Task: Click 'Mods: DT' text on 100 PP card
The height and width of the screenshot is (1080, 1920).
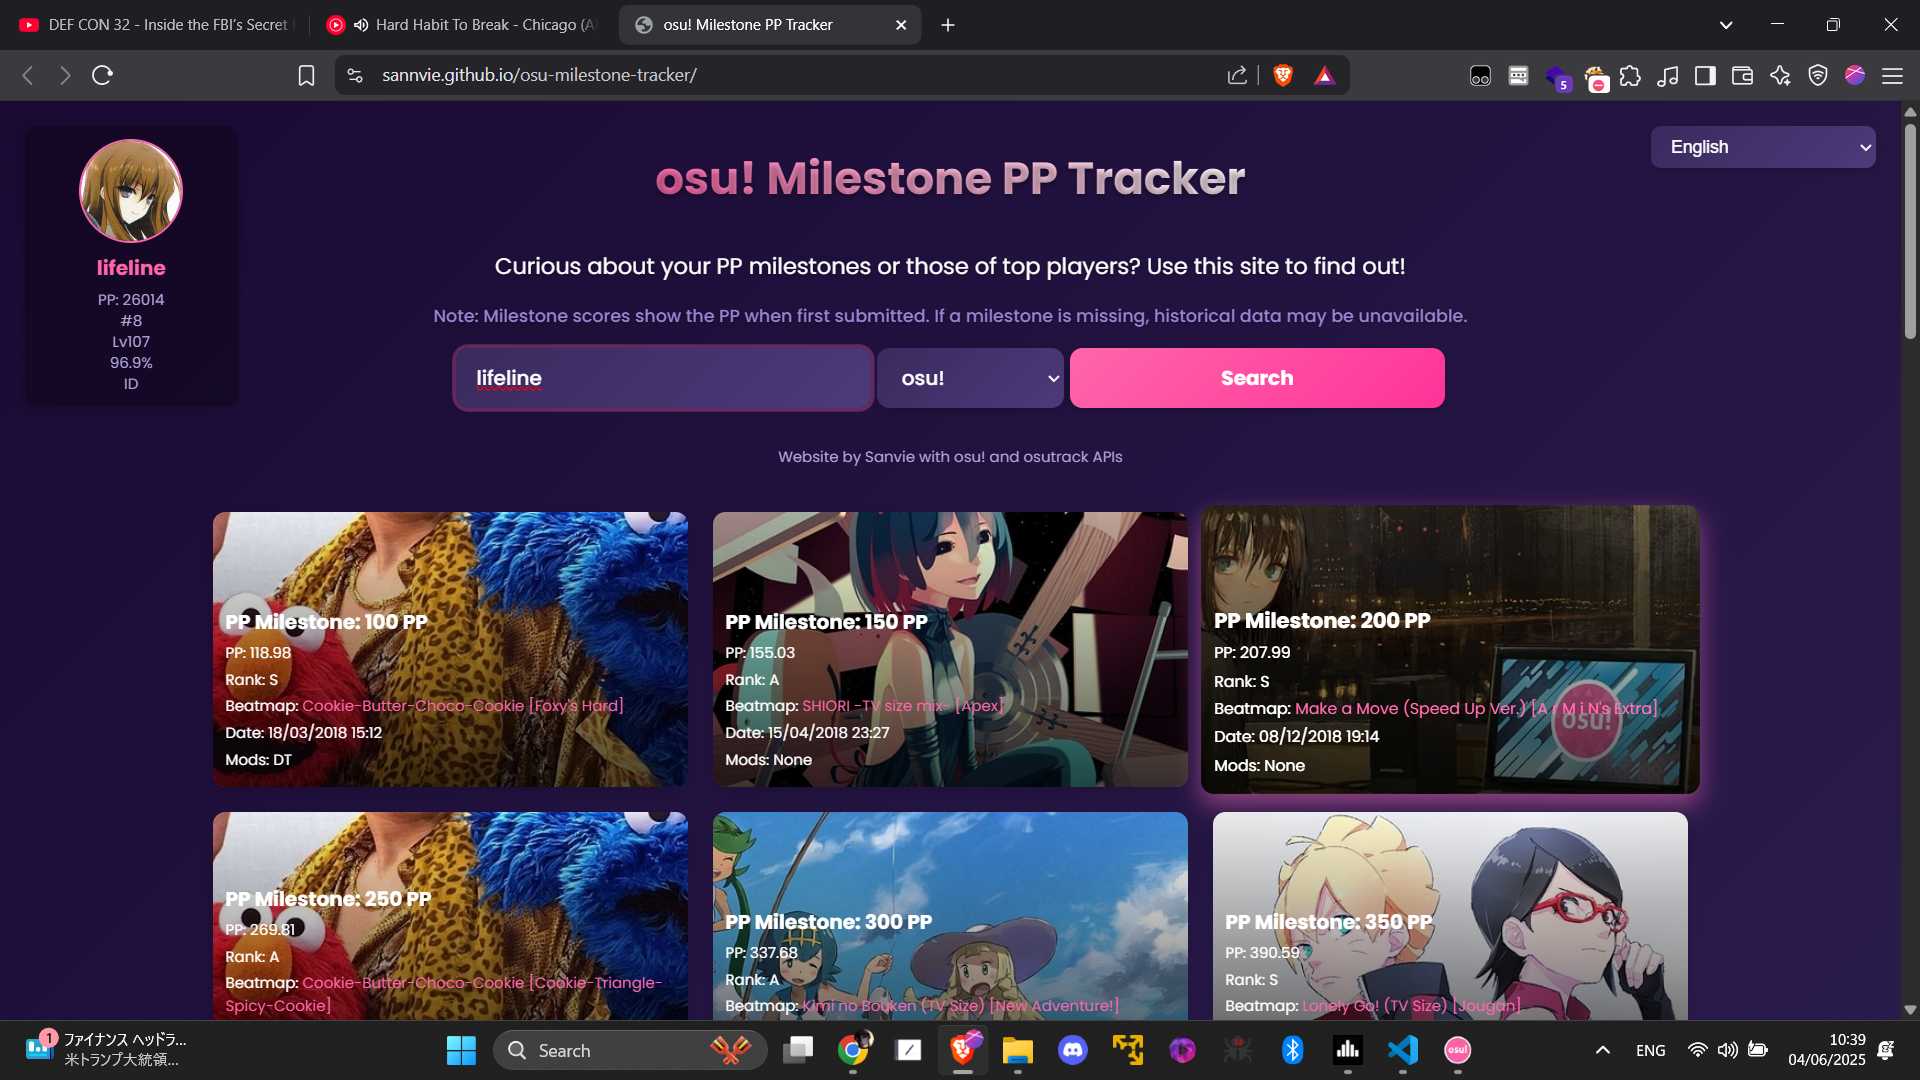Action: [x=259, y=760]
